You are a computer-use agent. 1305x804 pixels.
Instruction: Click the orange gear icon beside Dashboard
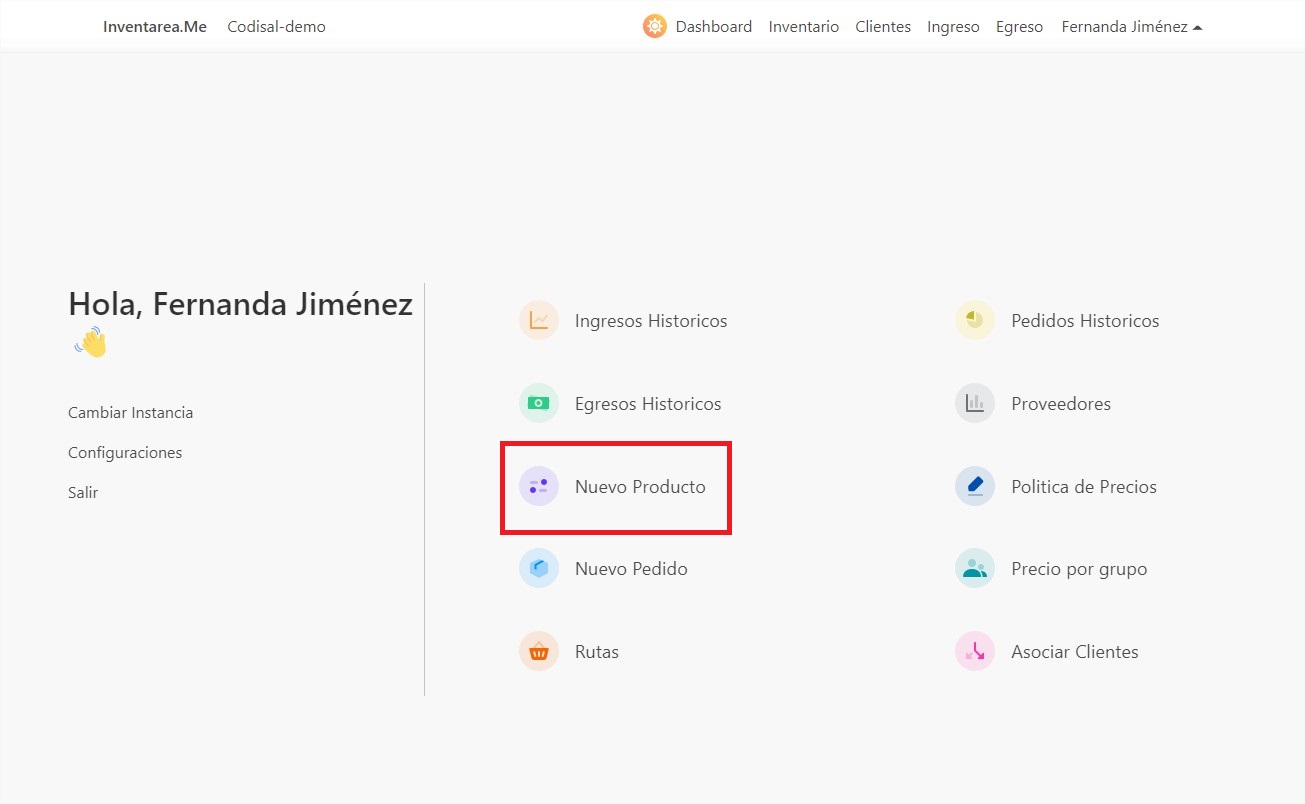coord(654,26)
